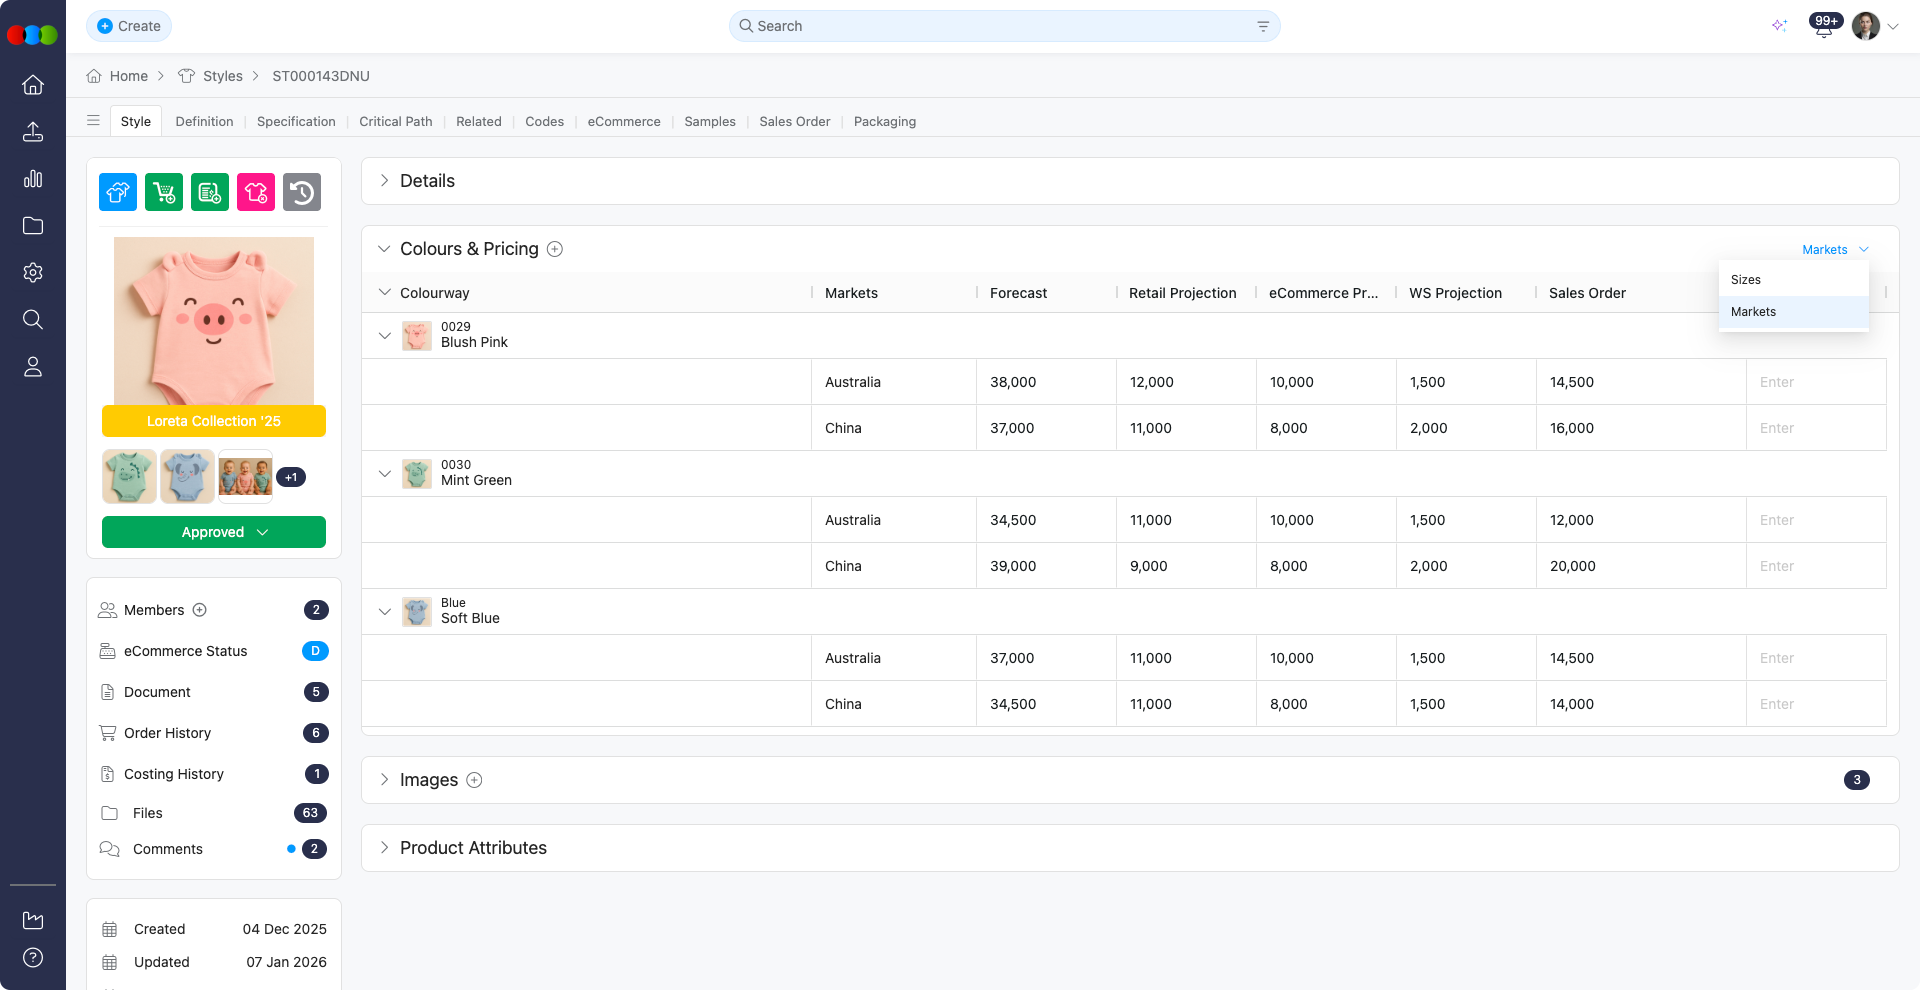This screenshot has height=990, width=1920.
Task: Expand the Product Attributes section
Action: (x=383, y=847)
